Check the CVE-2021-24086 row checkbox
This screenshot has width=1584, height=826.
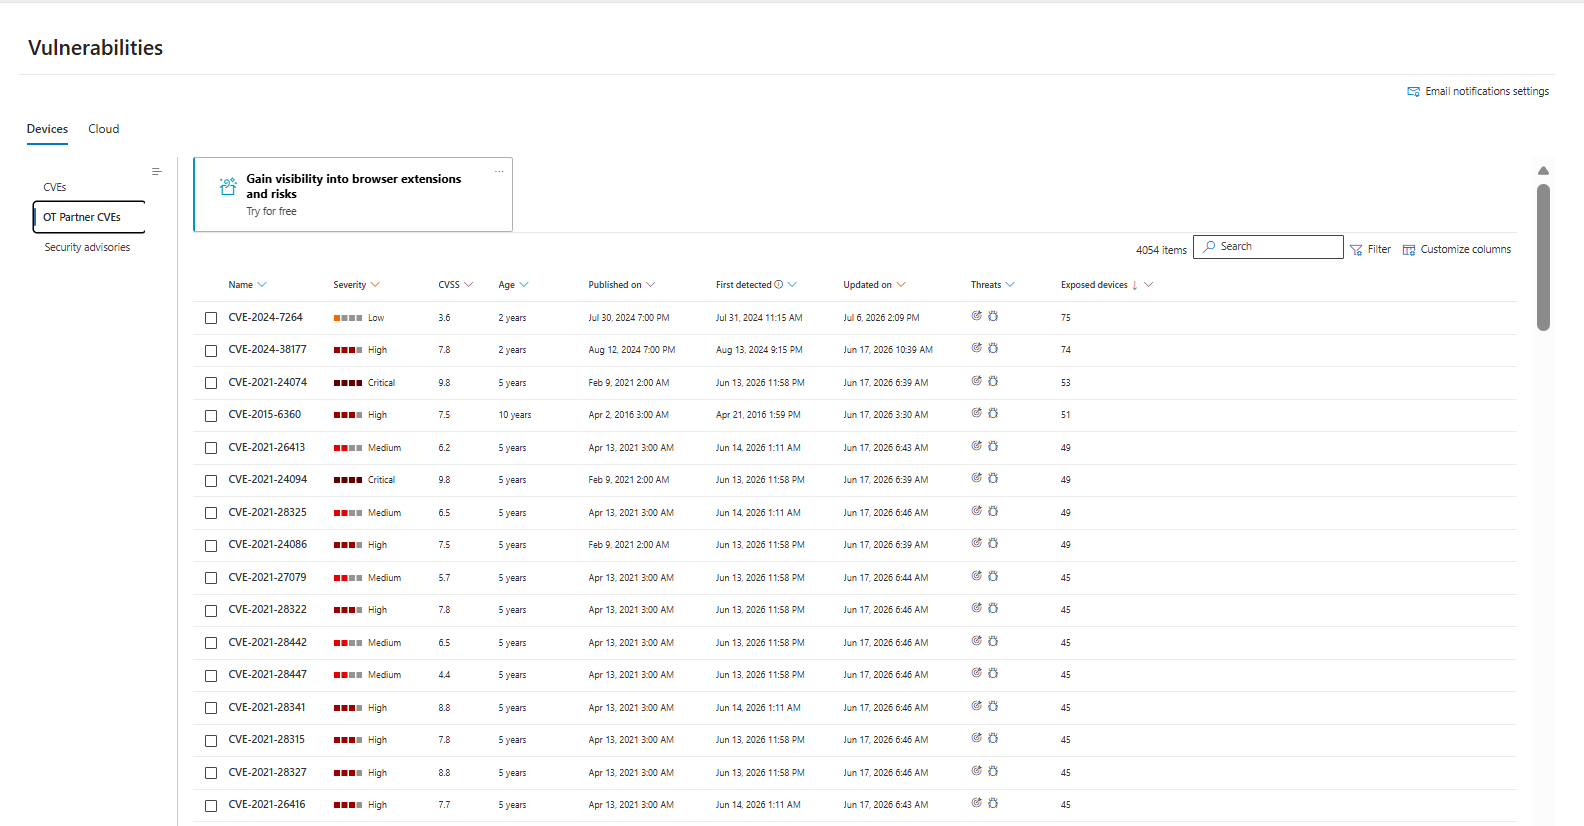pos(211,546)
